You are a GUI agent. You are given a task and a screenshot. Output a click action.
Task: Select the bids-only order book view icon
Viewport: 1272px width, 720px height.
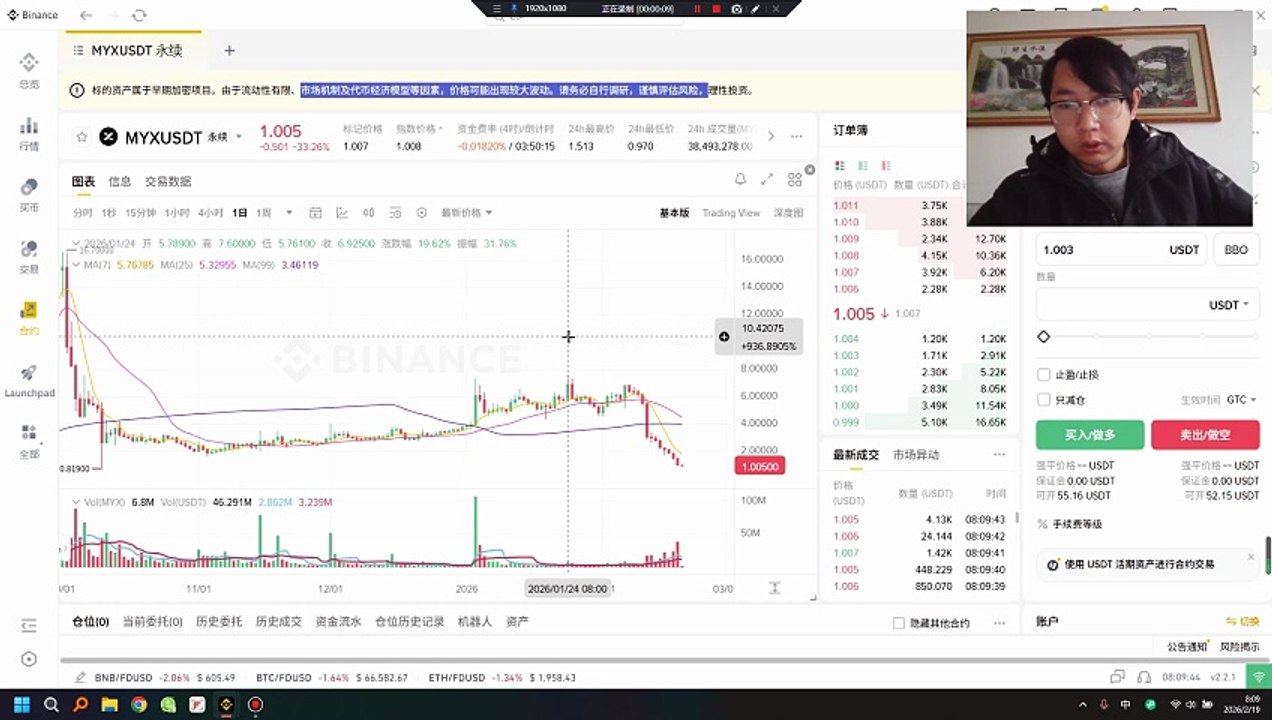pyautogui.click(x=864, y=165)
